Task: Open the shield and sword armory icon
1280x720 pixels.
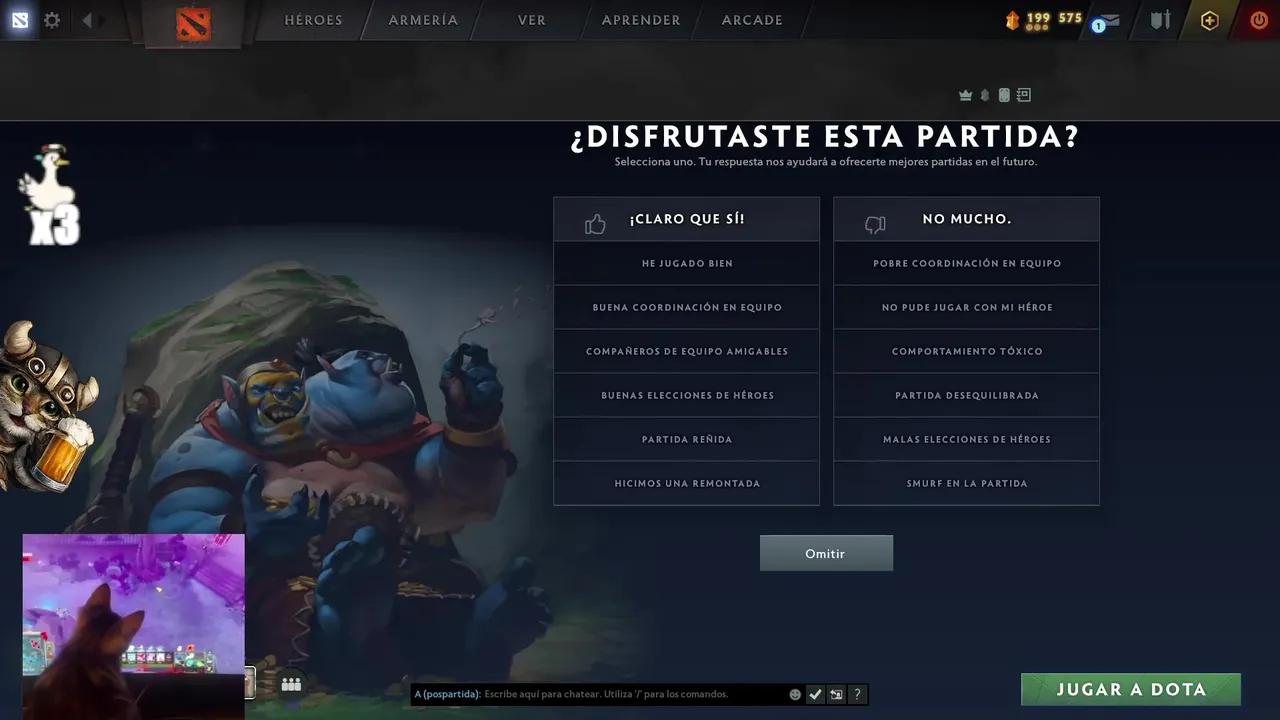Action: point(1159,20)
